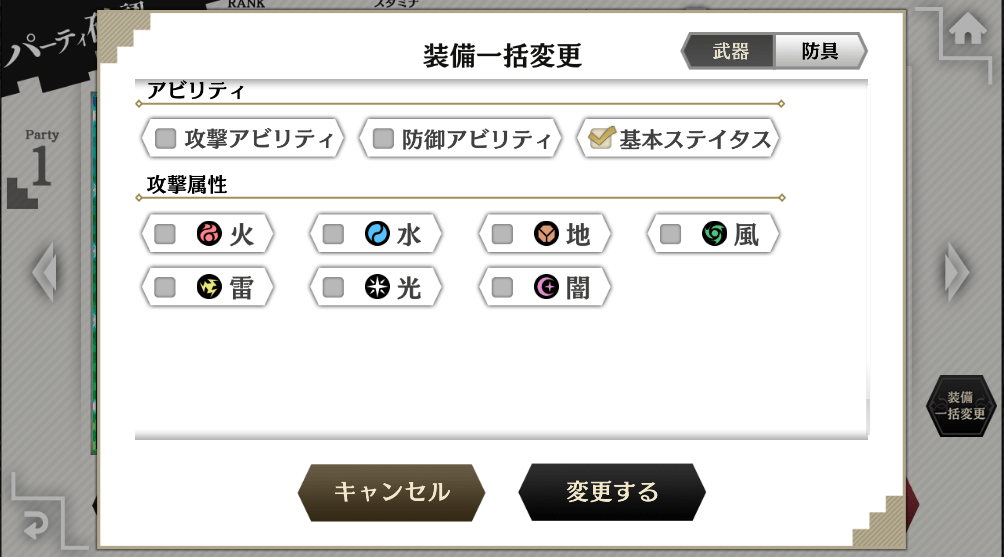This screenshot has height=557, width=1004.
Task: Click the キャンセル button
Action: tap(391, 492)
